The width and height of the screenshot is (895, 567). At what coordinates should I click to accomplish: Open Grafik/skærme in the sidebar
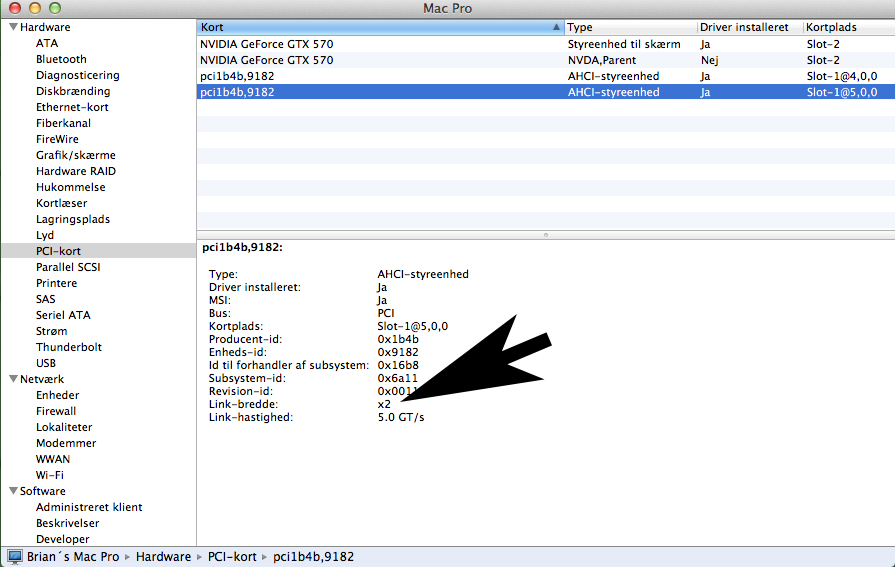coord(75,155)
